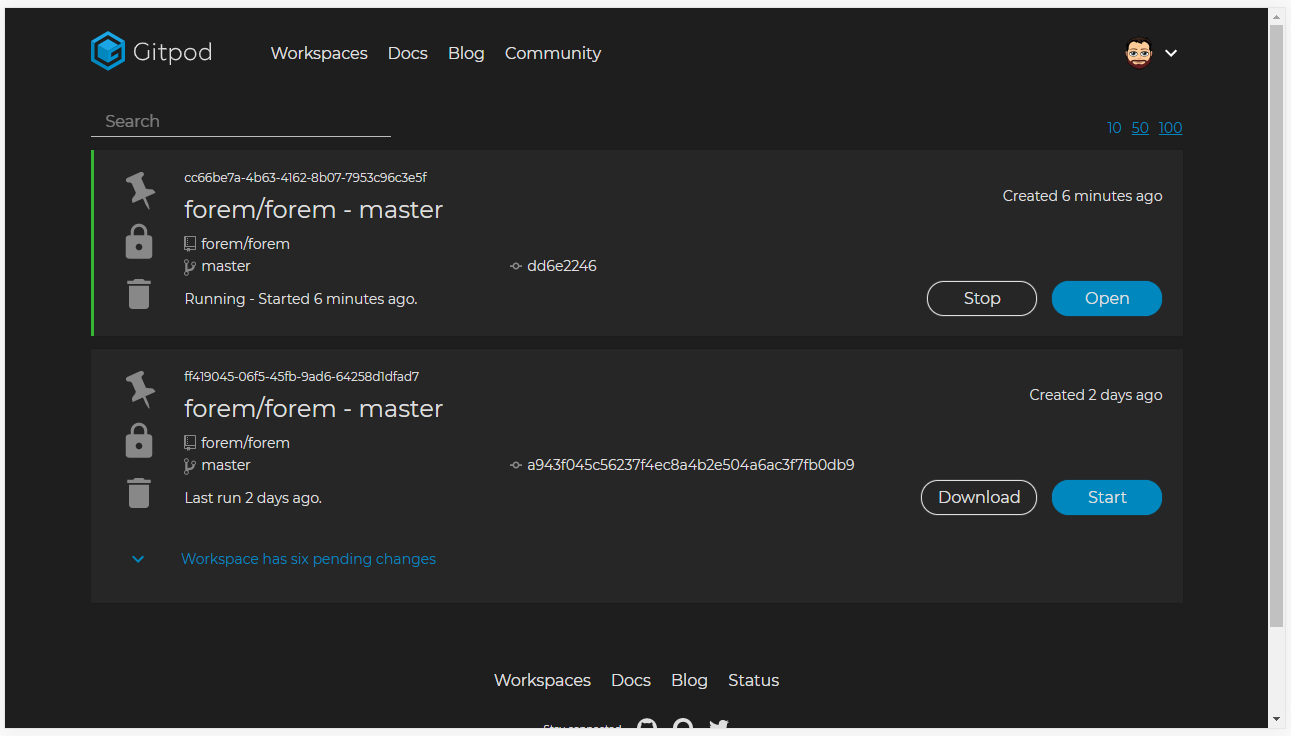
Task: Show 100 workspaces per page
Action: pos(1171,128)
